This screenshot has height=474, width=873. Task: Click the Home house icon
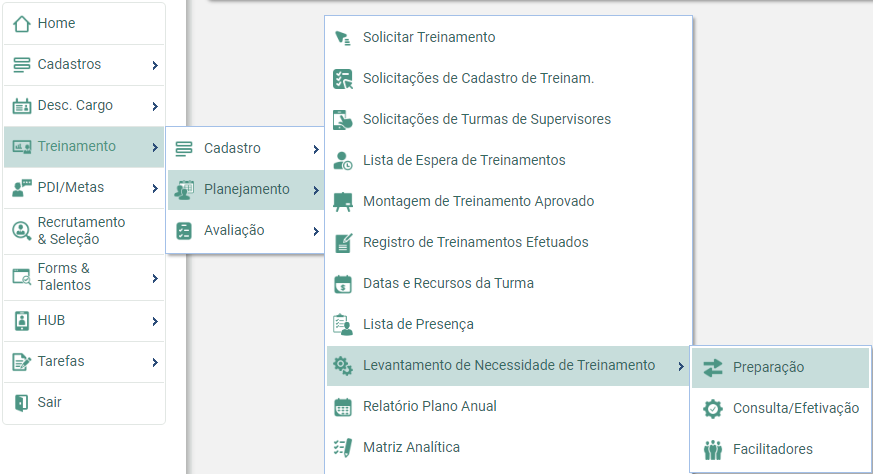pyautogui.click(x=22, y=23)
